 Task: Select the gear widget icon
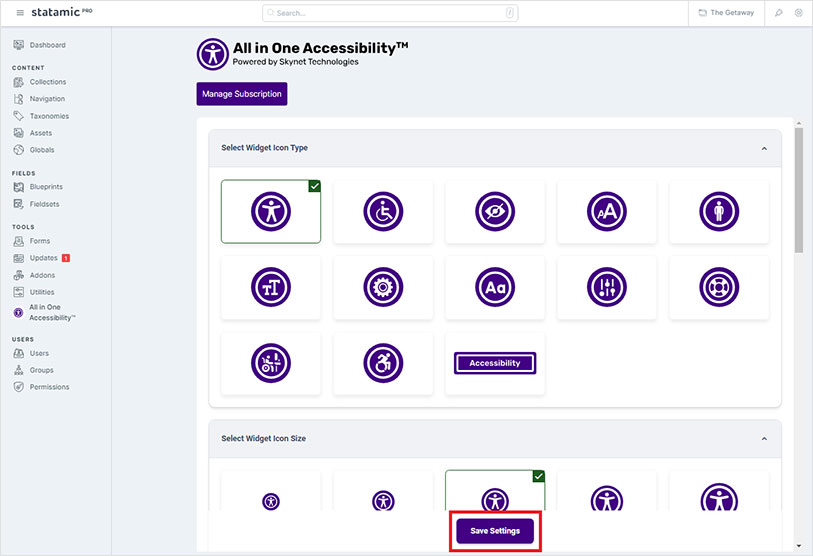tap(383, 287)
